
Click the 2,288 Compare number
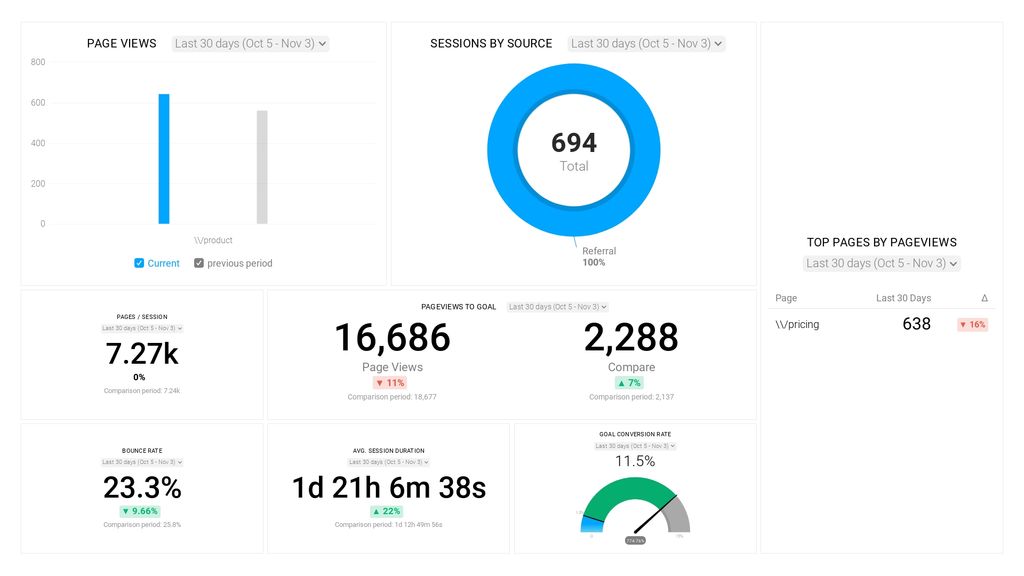631,338
